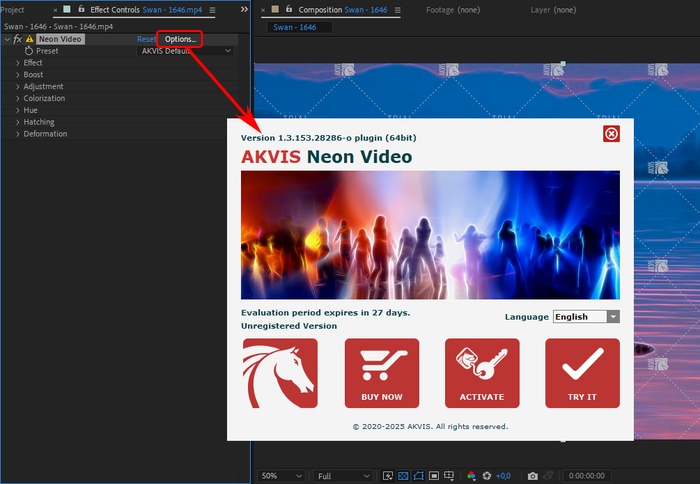This screenshot has height=484, width=700.
Task: Toggle Fast Previews icon
Action: (388, 476)
